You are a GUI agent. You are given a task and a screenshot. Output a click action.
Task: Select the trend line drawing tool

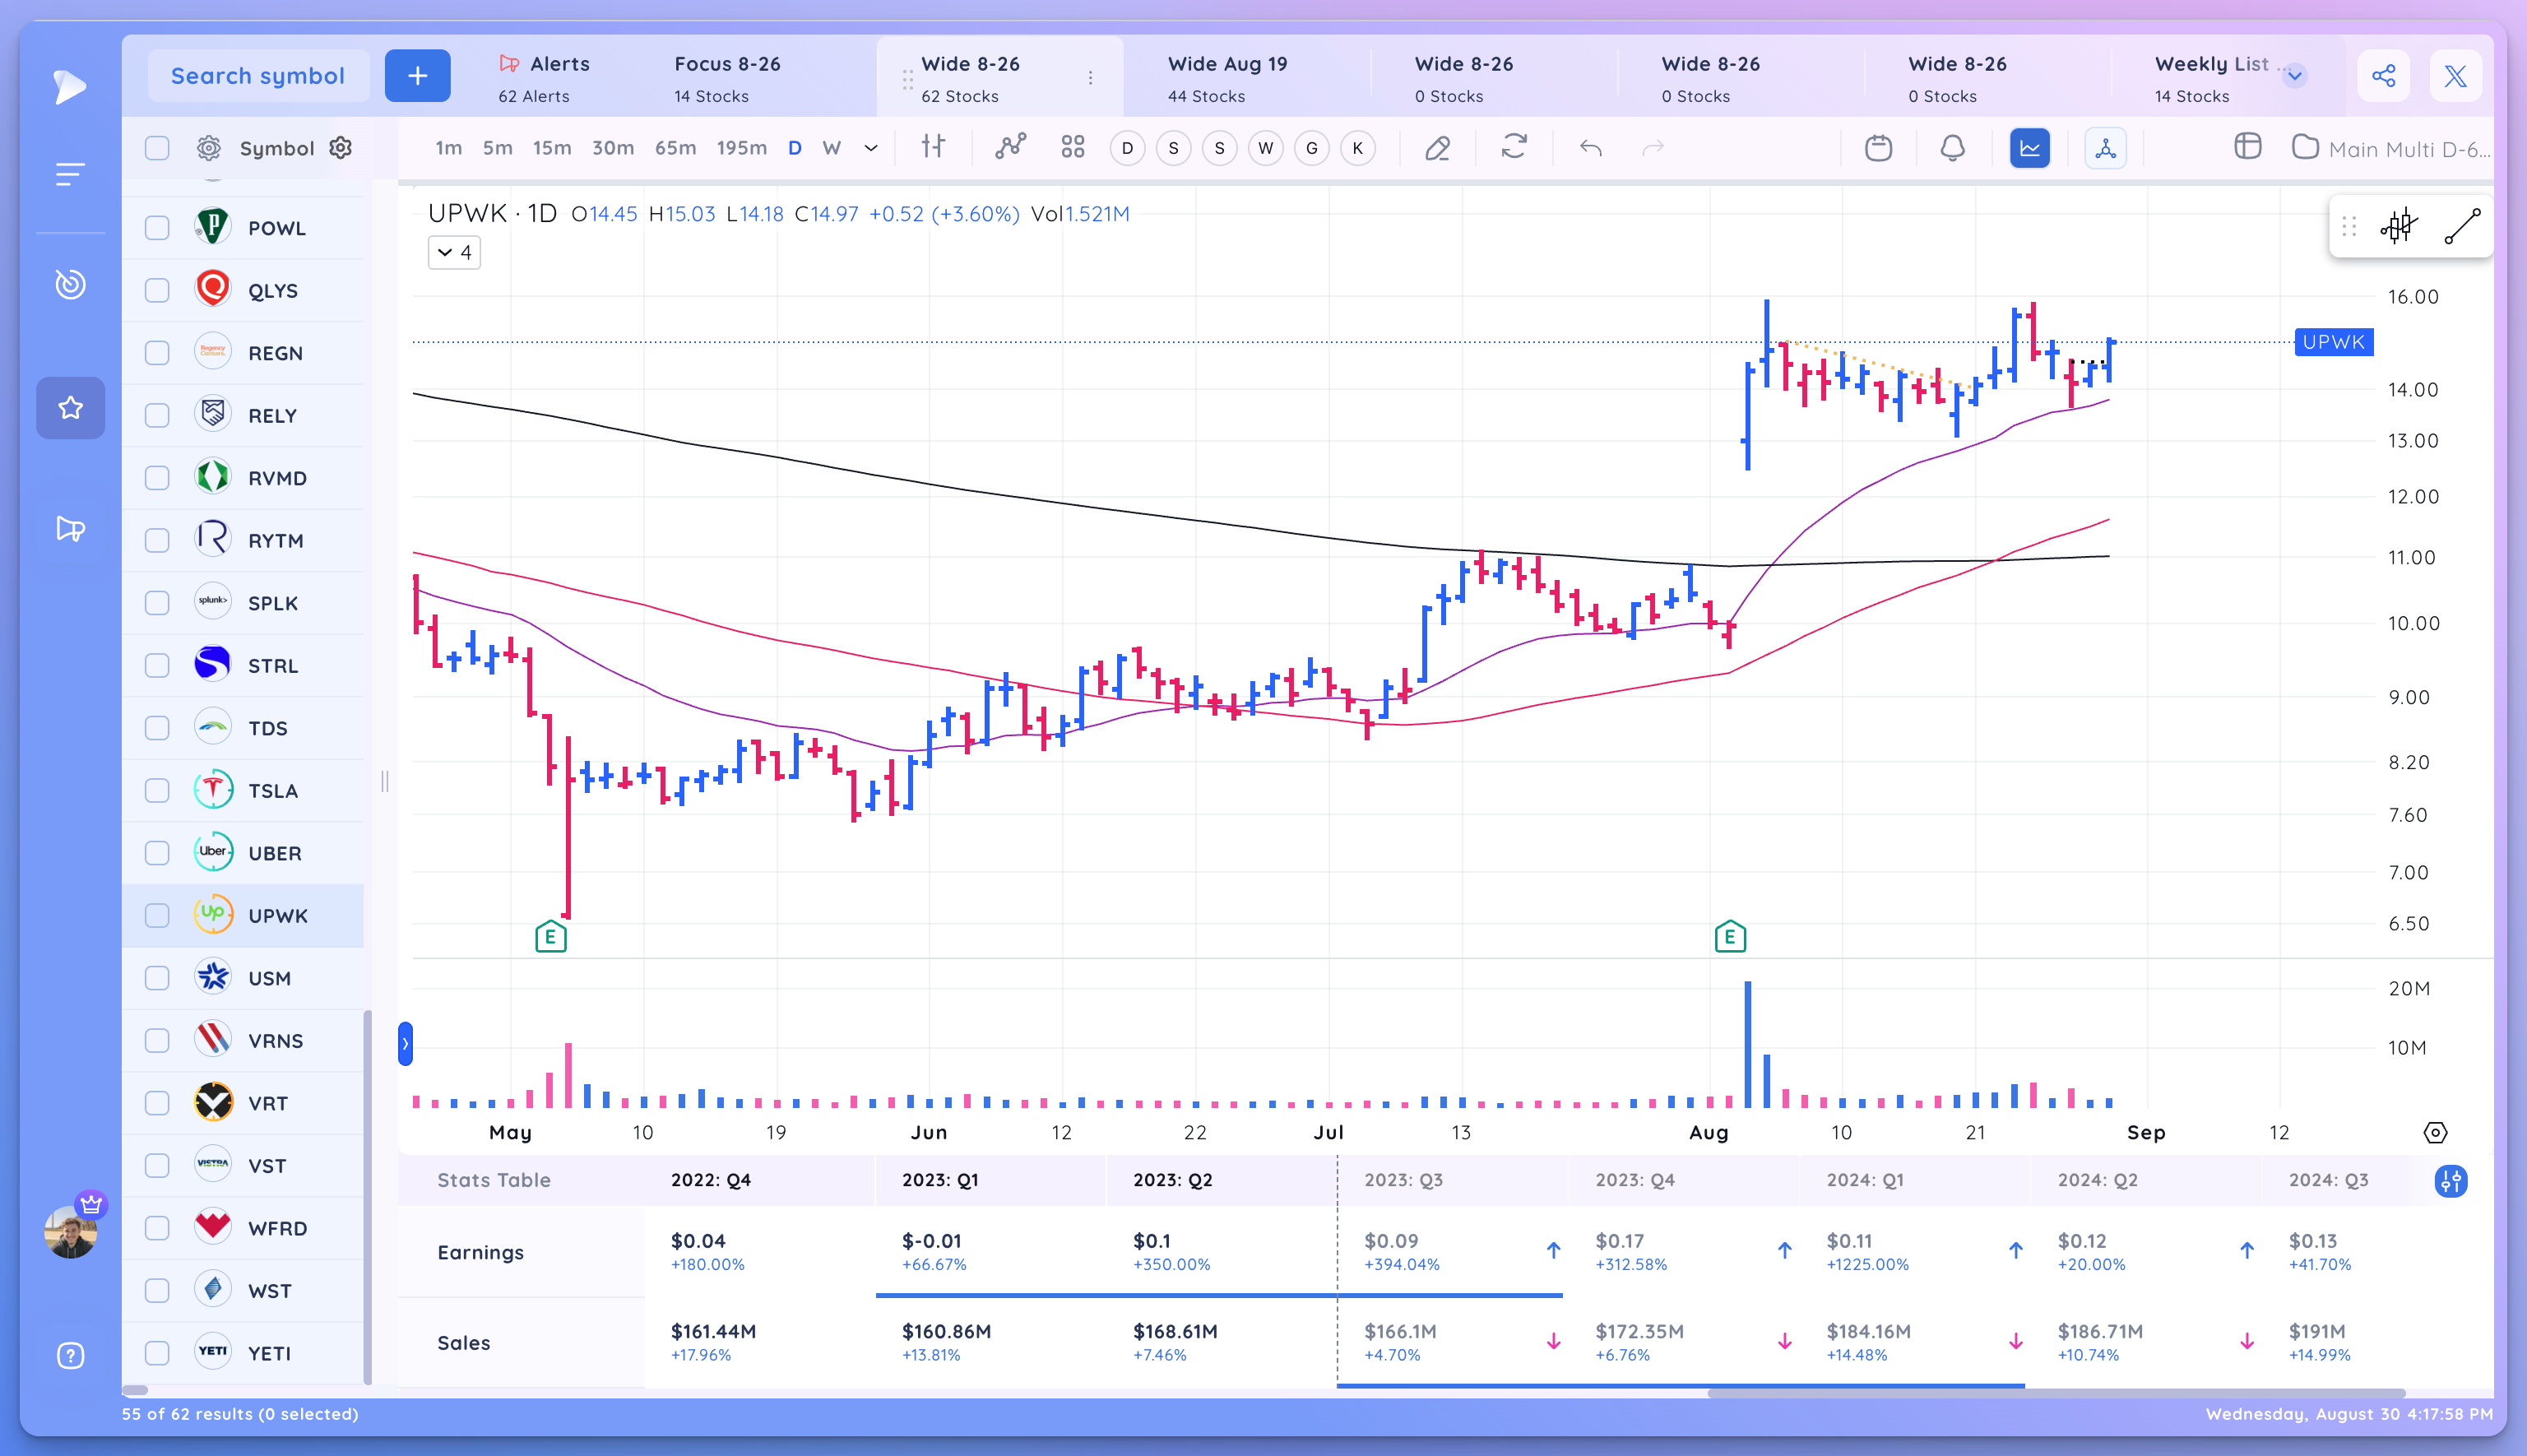coord(2462,226)
